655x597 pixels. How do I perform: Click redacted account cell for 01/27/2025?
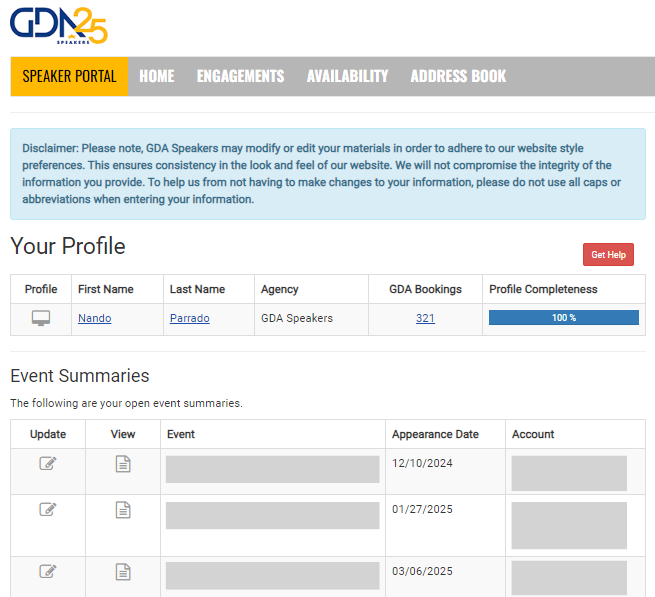point(569,525)
